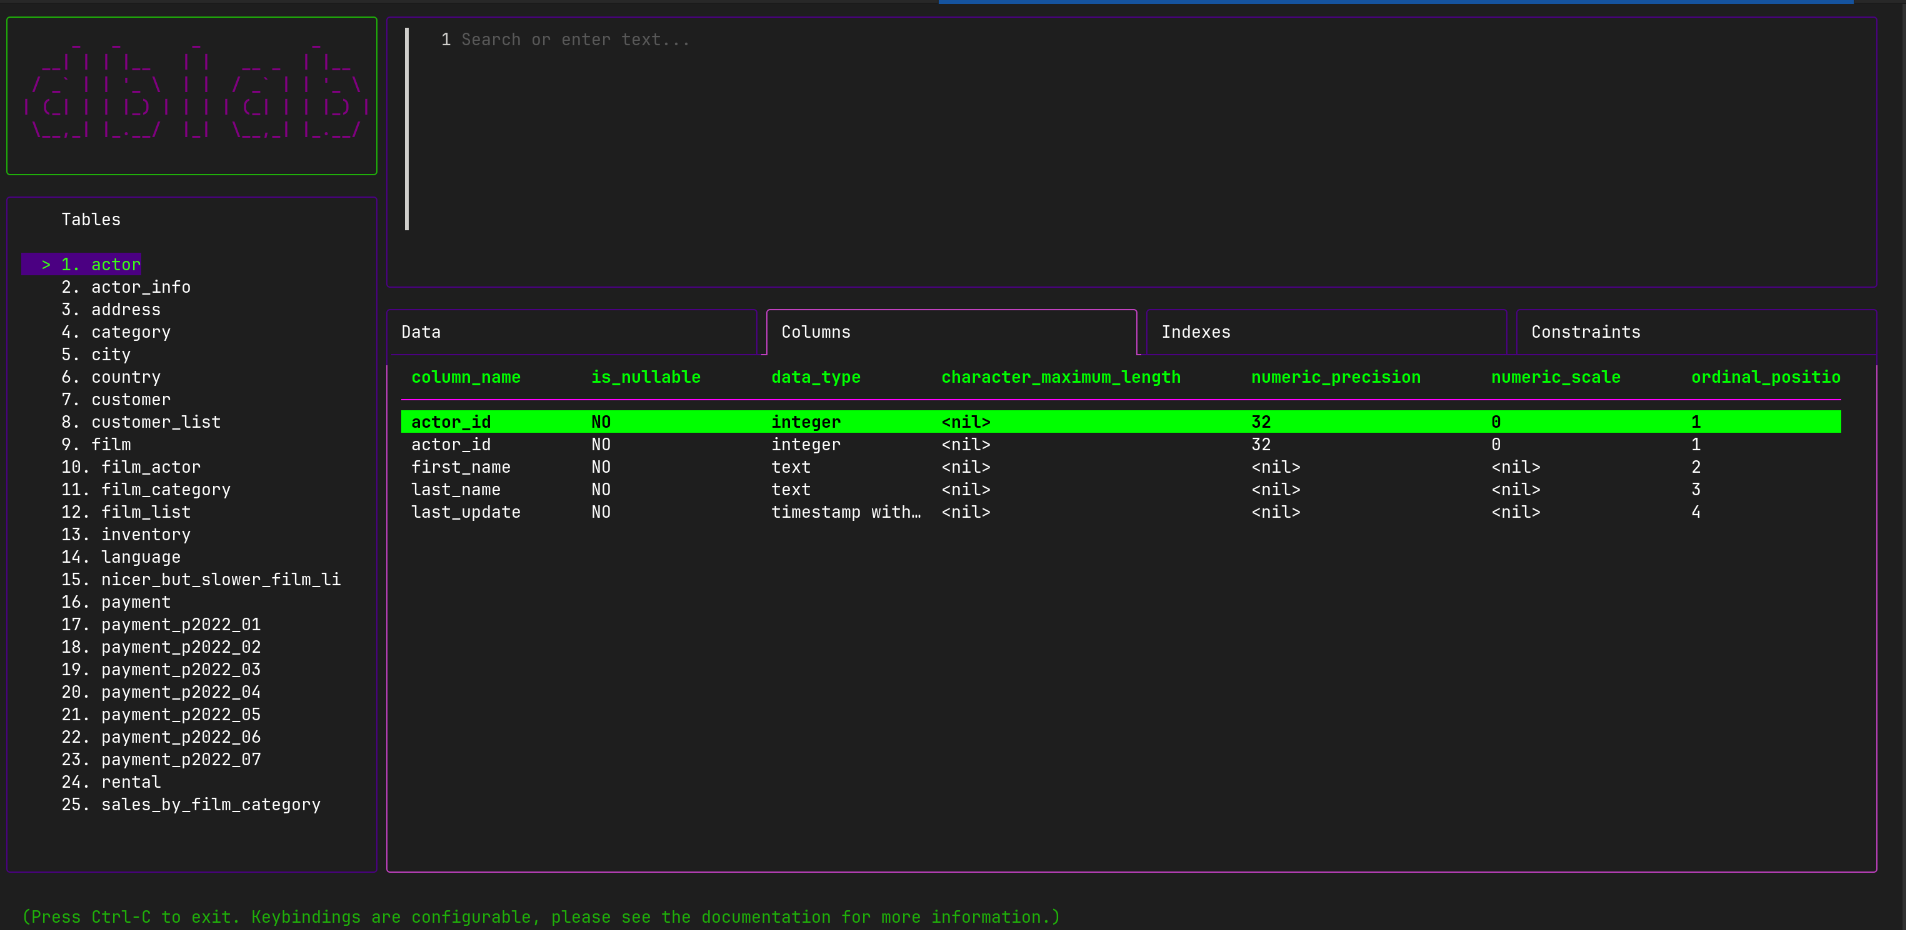Select the rental table
The image size is (1906, 930).
pyautogui.click(x=111, y=782)
